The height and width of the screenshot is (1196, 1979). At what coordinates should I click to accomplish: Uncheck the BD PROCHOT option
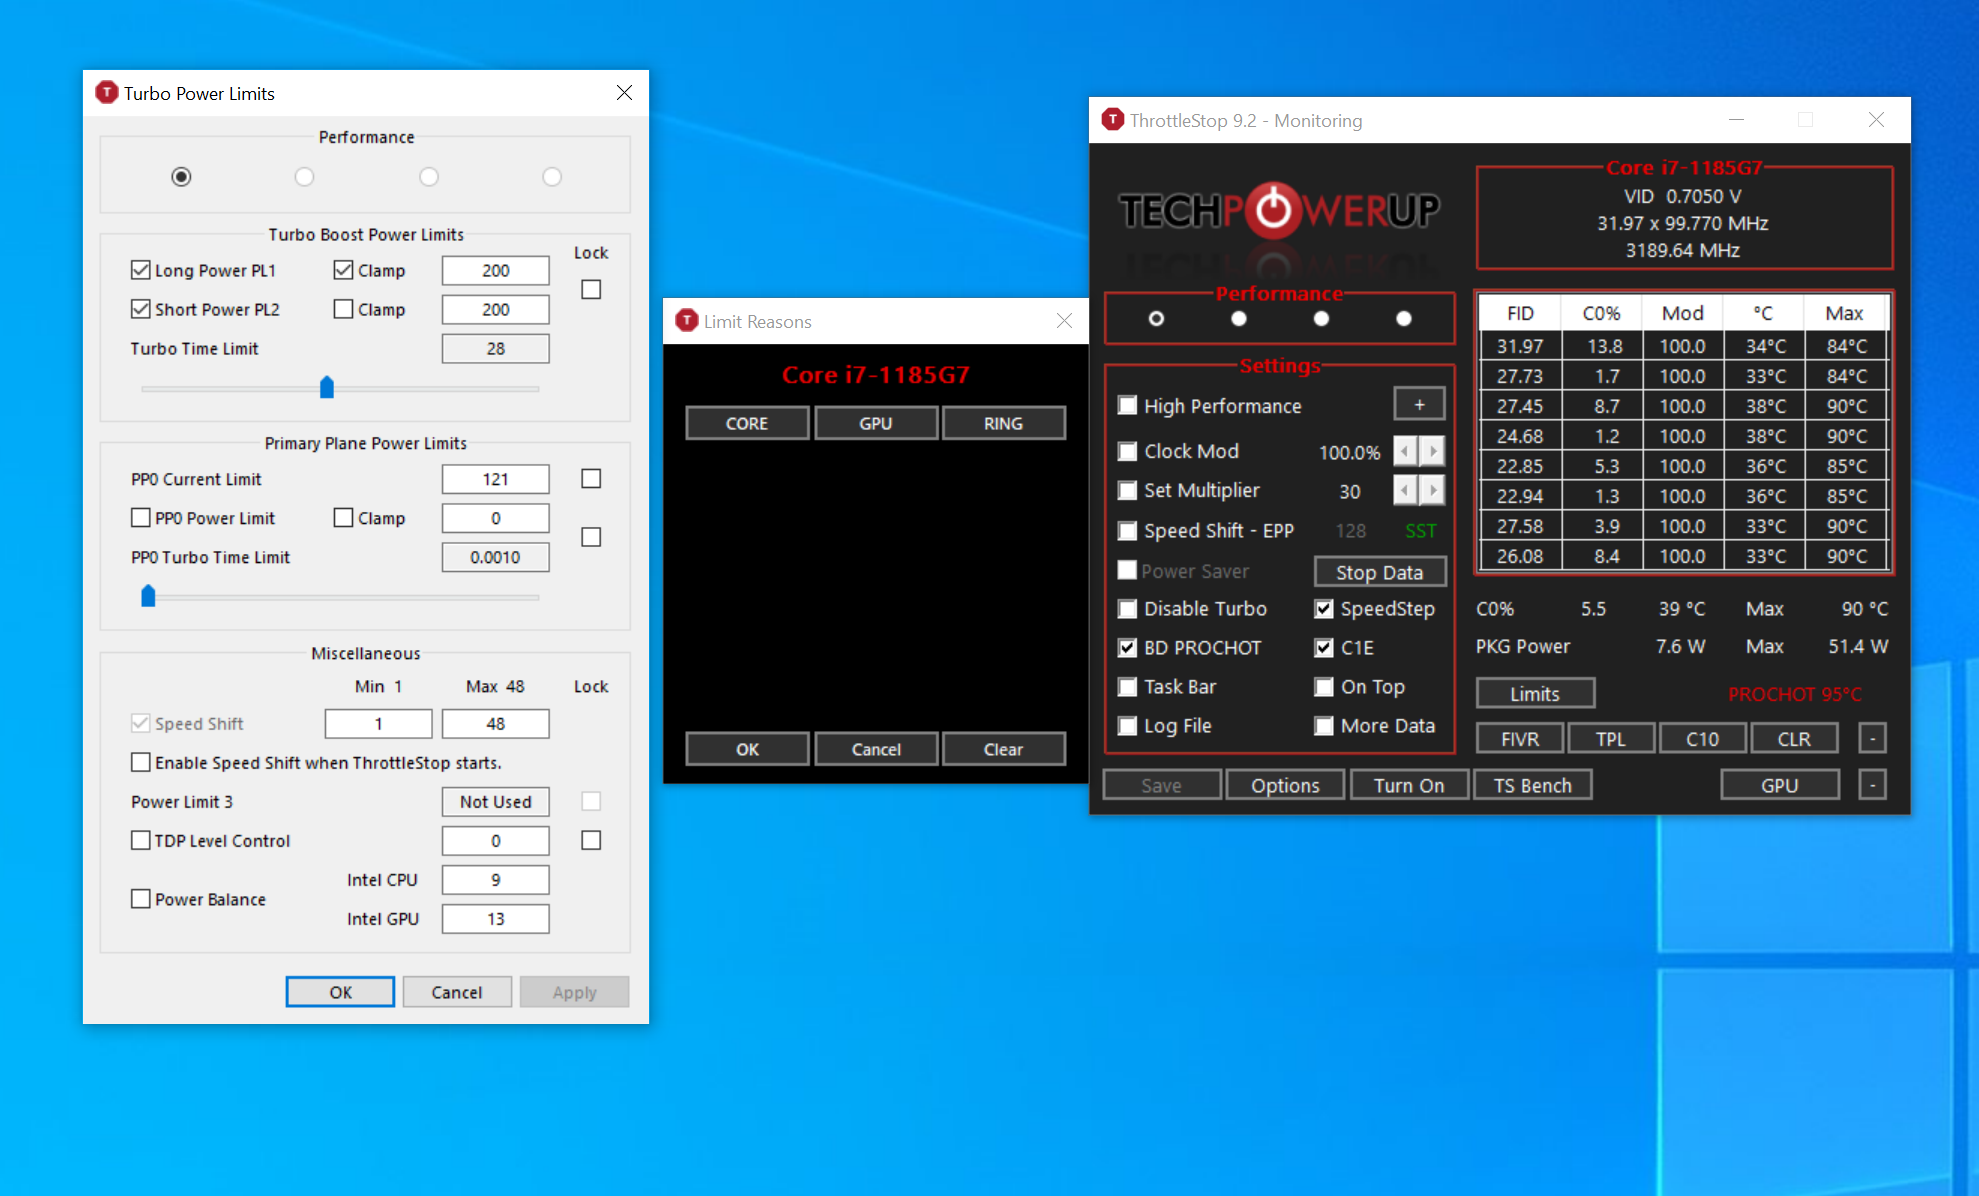point(1128,648)
